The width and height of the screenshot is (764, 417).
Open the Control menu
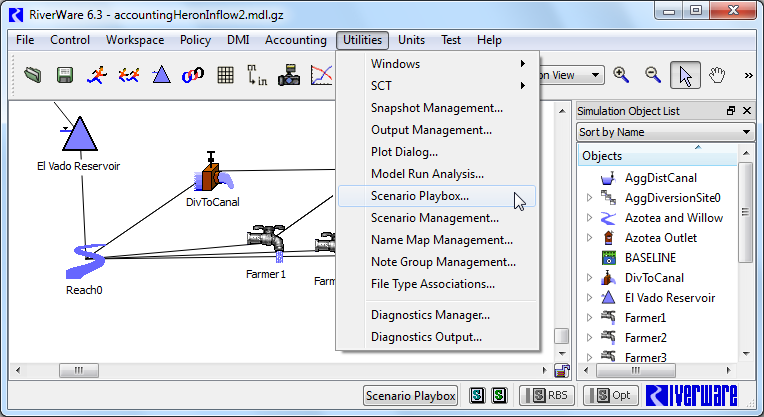70,40
